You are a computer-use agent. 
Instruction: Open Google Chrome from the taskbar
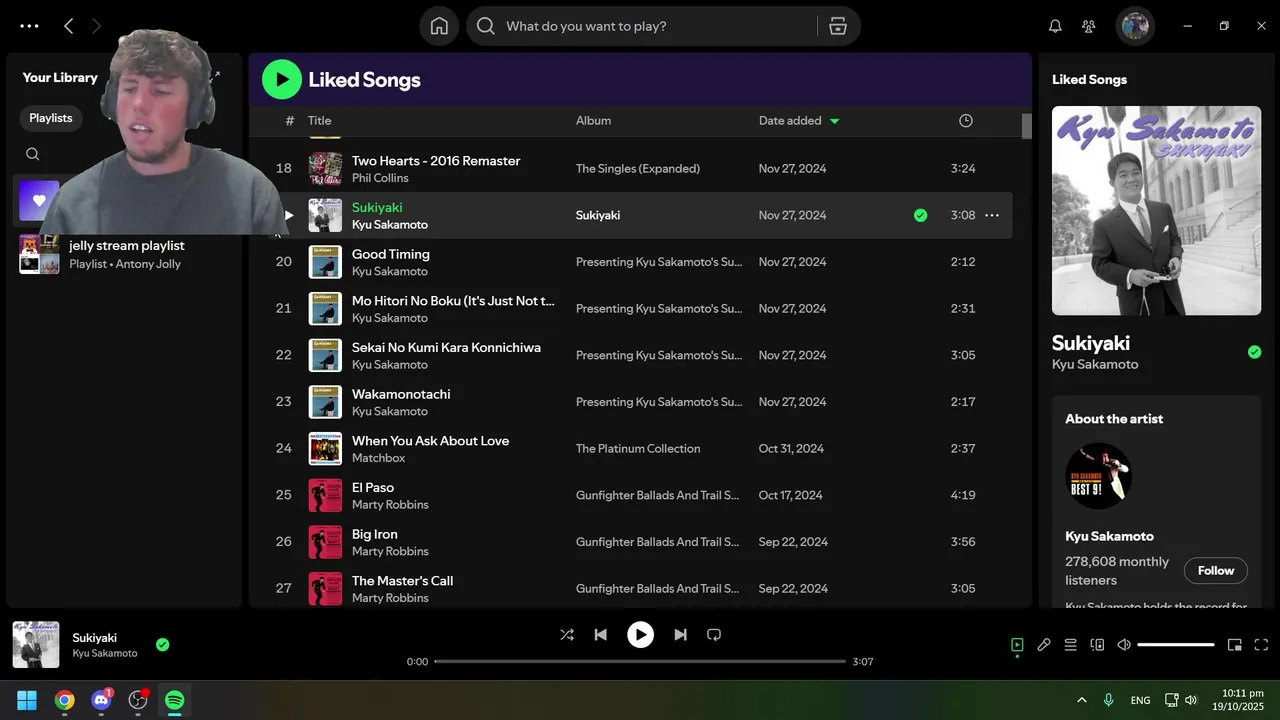64,700
